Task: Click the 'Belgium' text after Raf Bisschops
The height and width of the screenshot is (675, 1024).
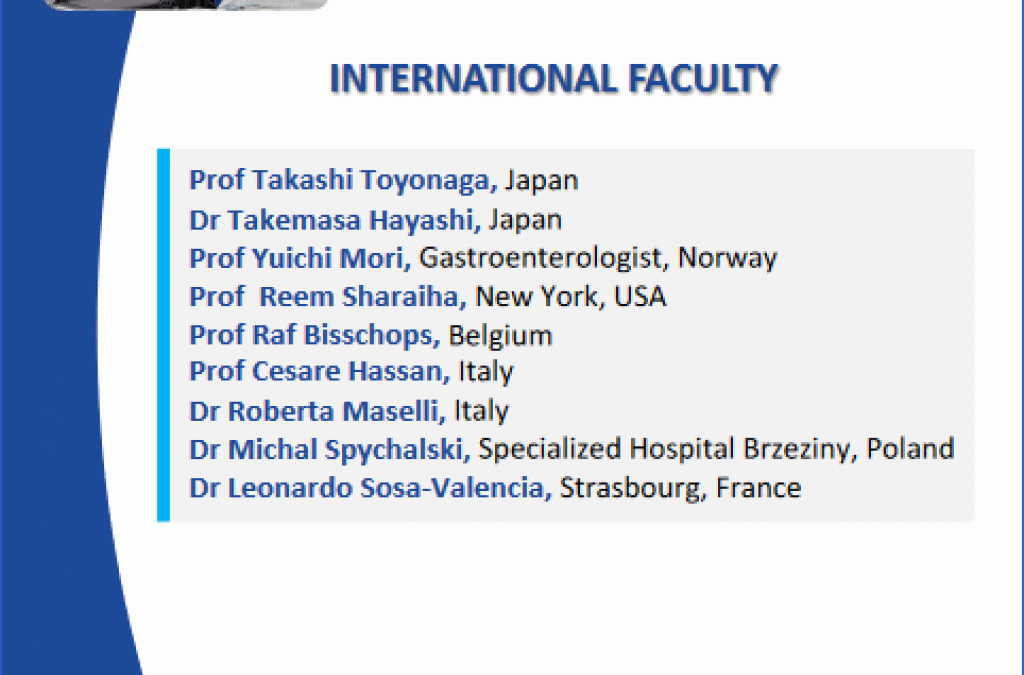Action: point(501,334)
